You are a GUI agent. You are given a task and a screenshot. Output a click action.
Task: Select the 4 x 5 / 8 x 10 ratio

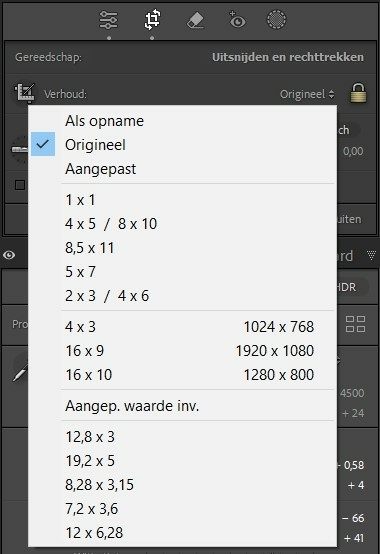tap(182, 224)
